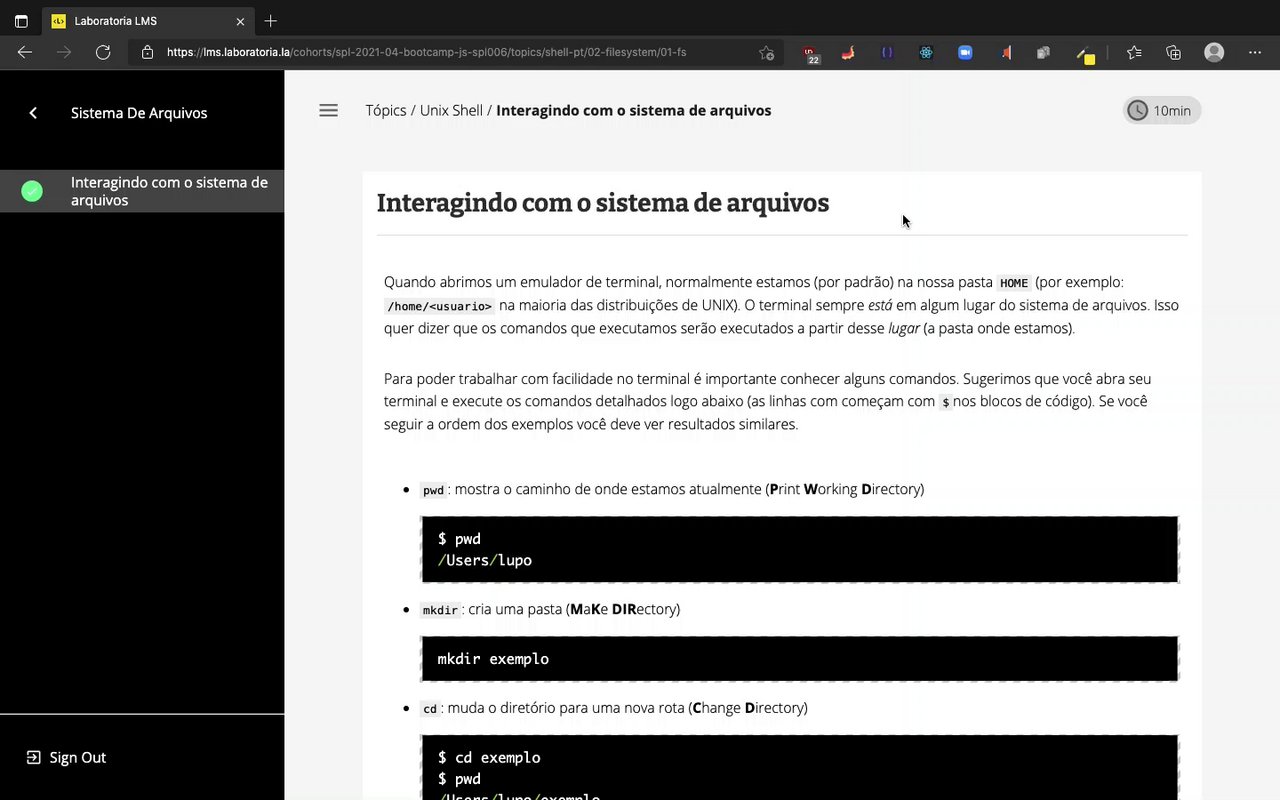Open the Favorites list icon

click(1134, 52)
